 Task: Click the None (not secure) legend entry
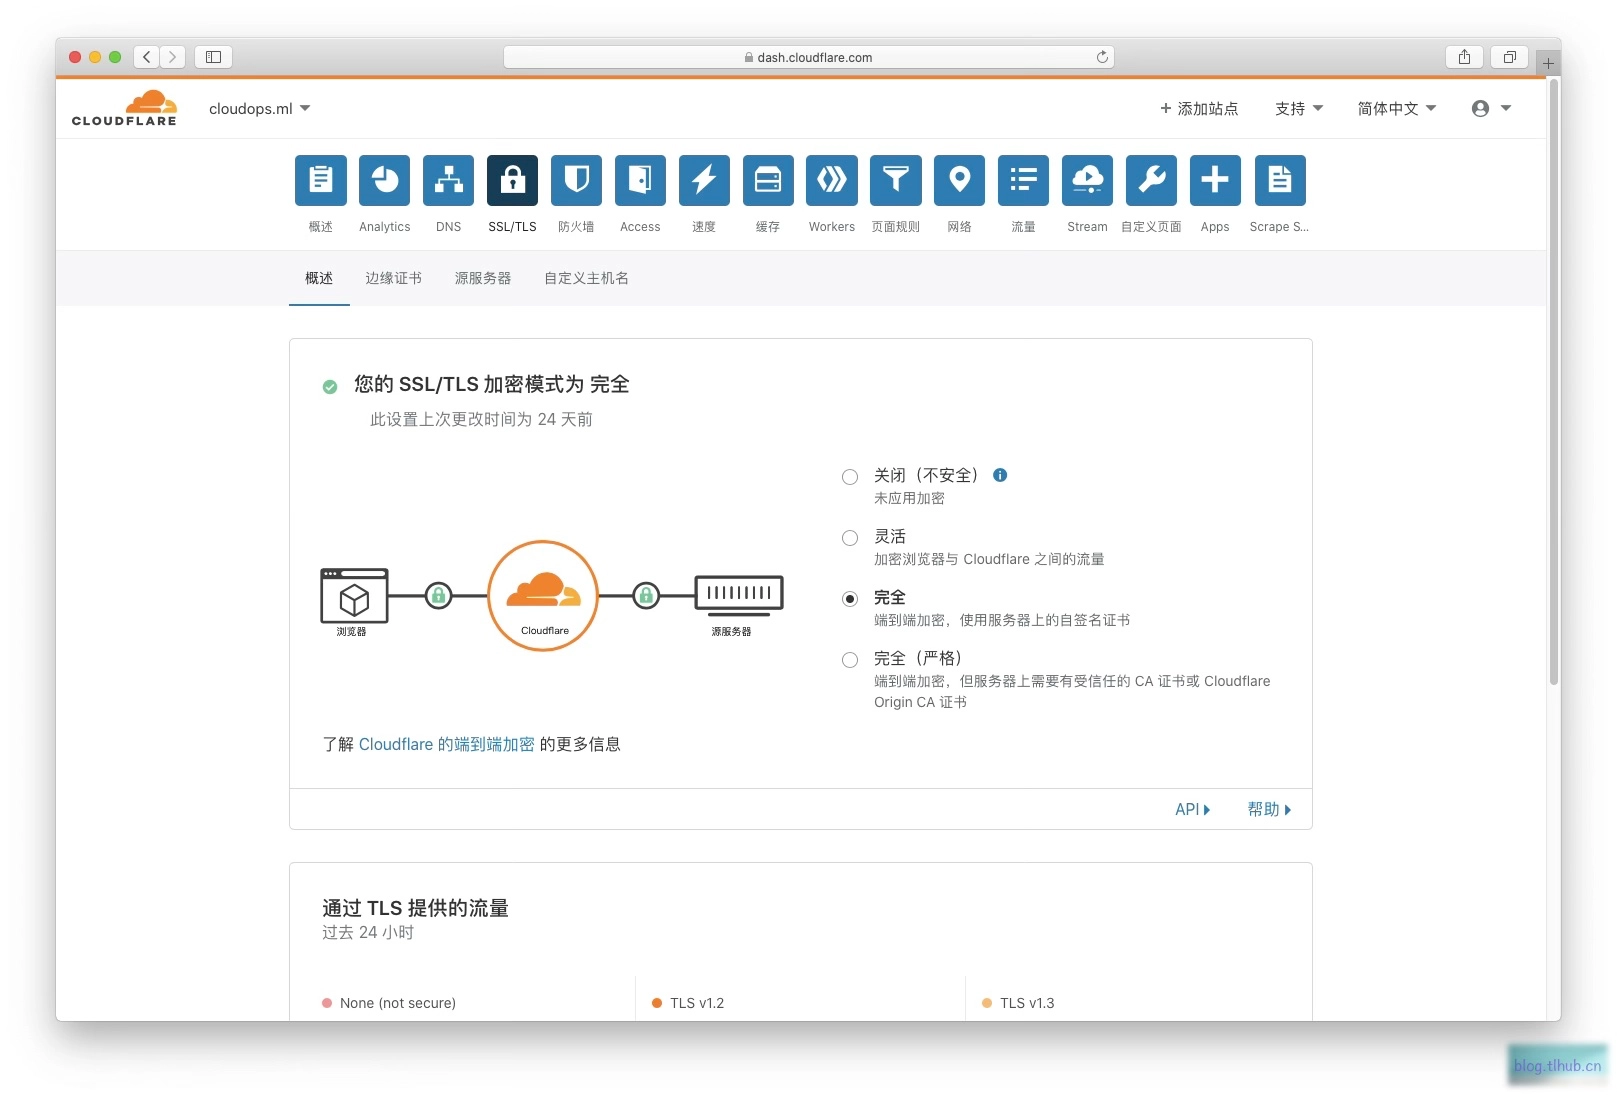(389, 1003)
